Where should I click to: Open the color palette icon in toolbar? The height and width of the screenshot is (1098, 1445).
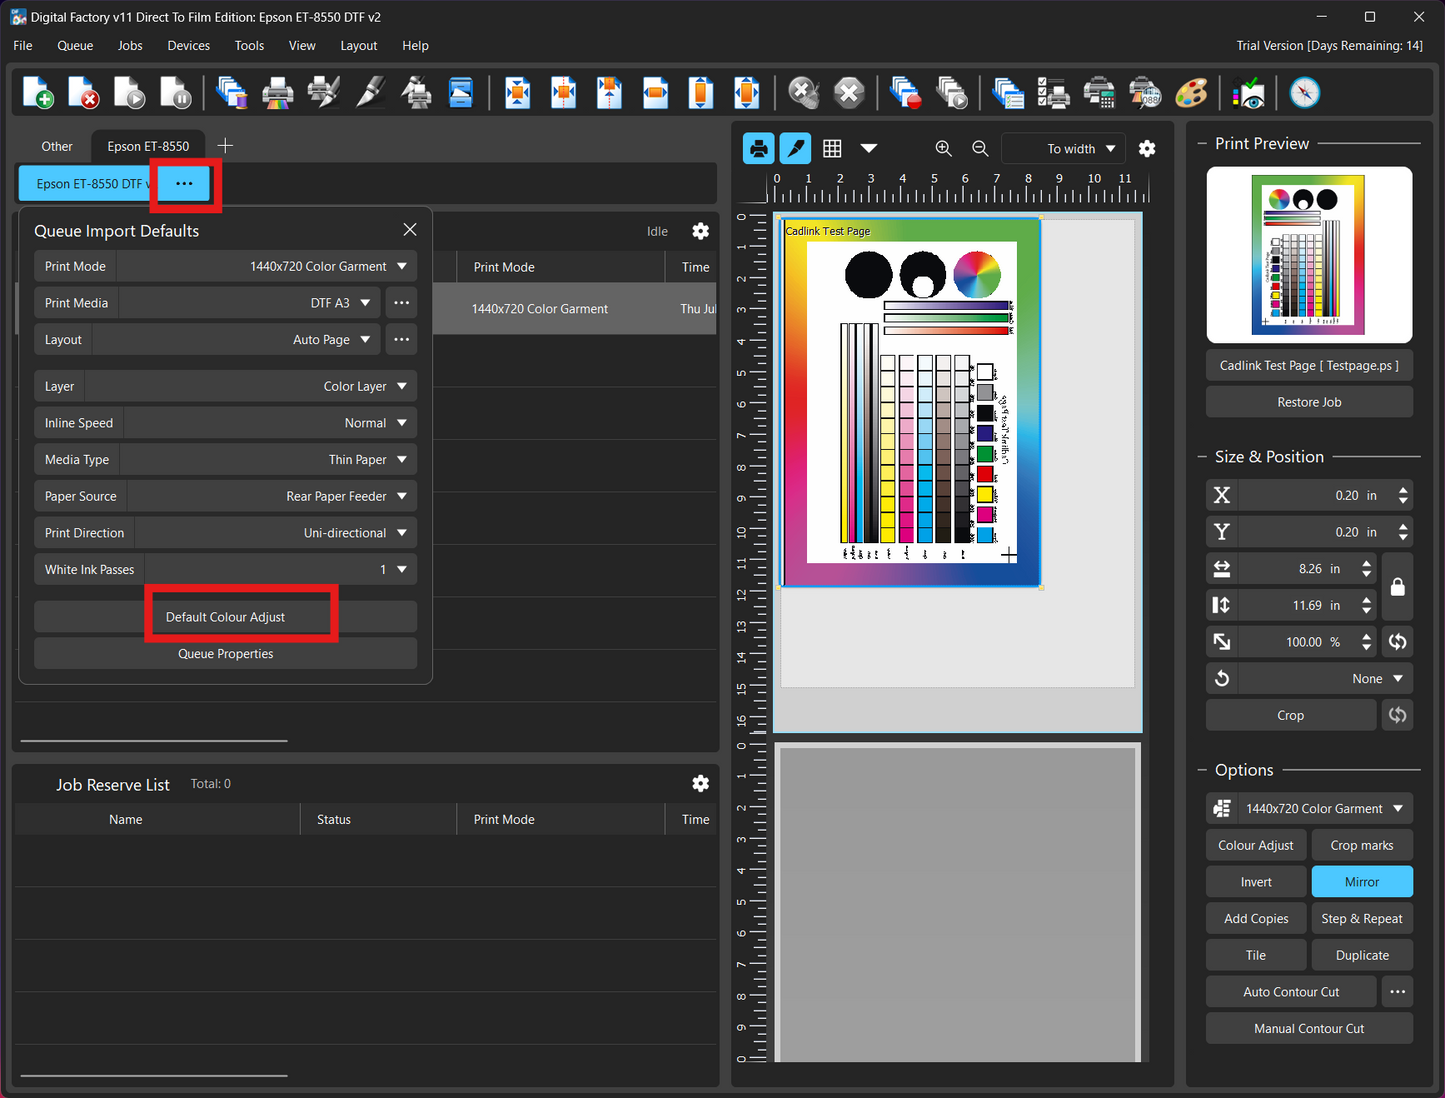(1191, 93)
